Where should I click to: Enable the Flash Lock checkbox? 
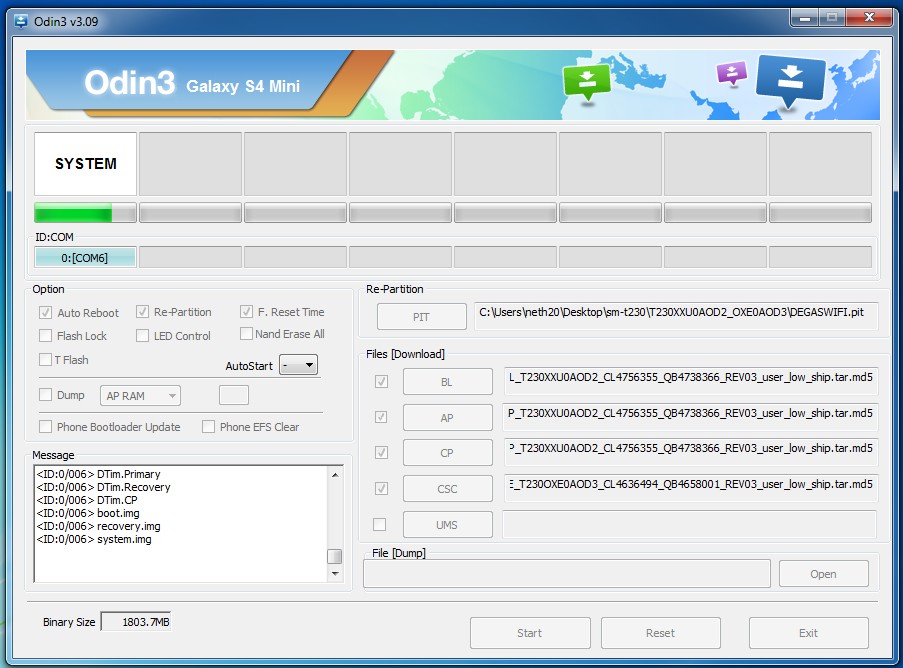tap(45, 336)
